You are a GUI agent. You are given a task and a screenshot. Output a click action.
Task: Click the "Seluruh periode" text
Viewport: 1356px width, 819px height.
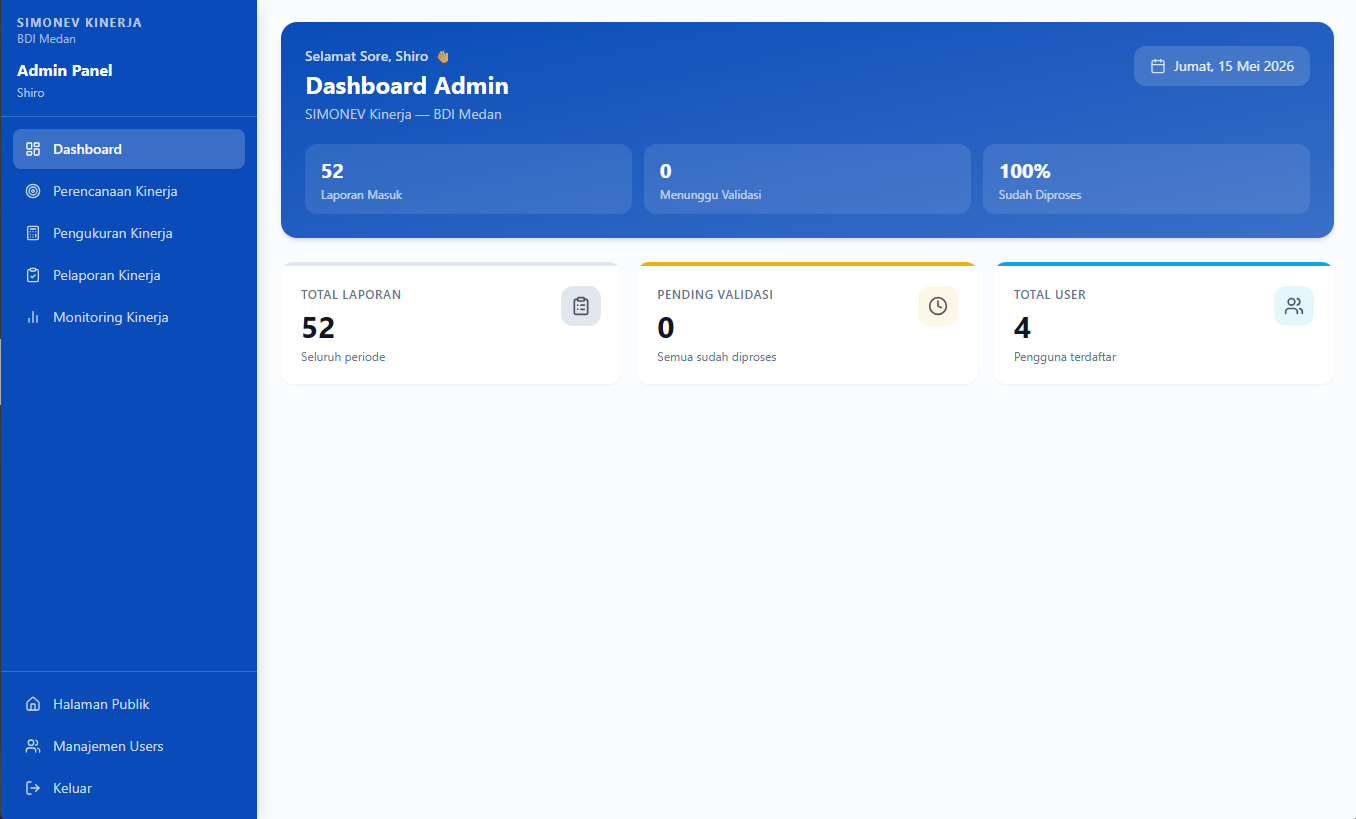point(343,357)
